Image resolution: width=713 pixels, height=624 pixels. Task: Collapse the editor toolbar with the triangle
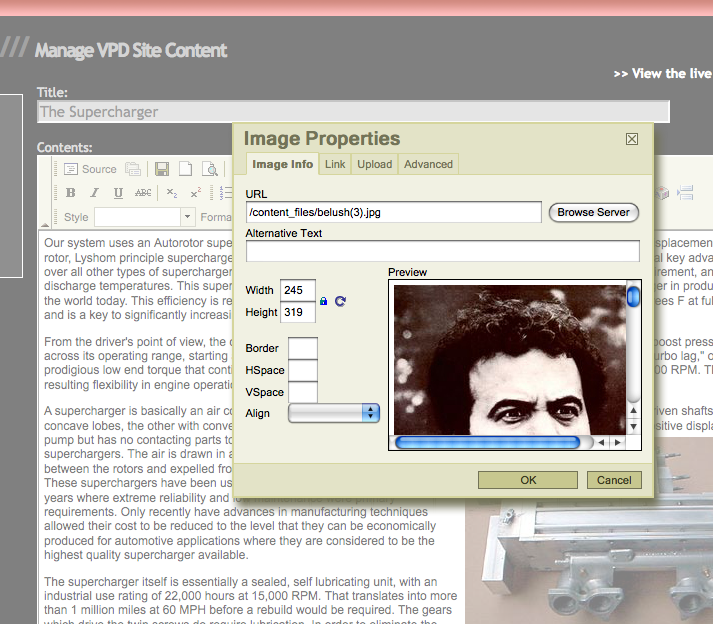coord(45,225)
